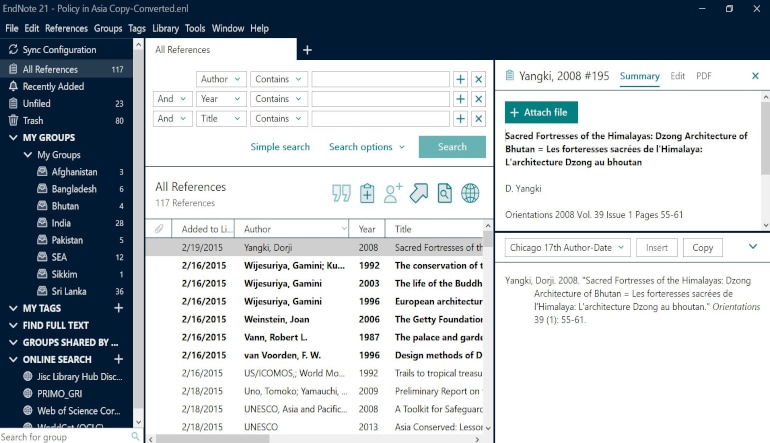
Task: Open the Title field dropdown
Action: (221, 119)
